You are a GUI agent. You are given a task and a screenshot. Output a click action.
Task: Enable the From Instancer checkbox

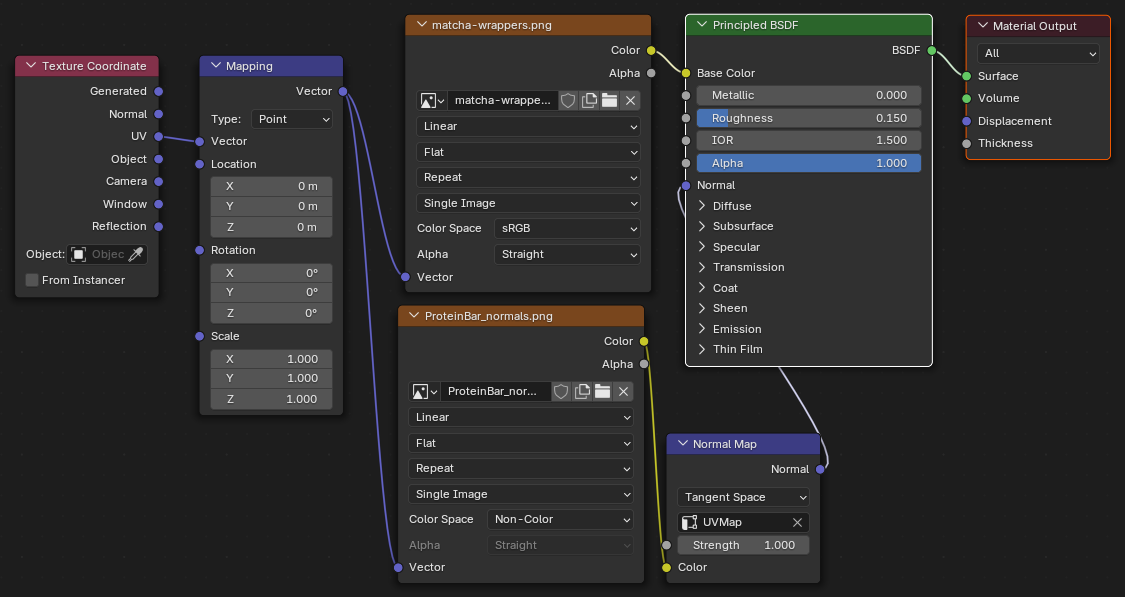[32, 280]
